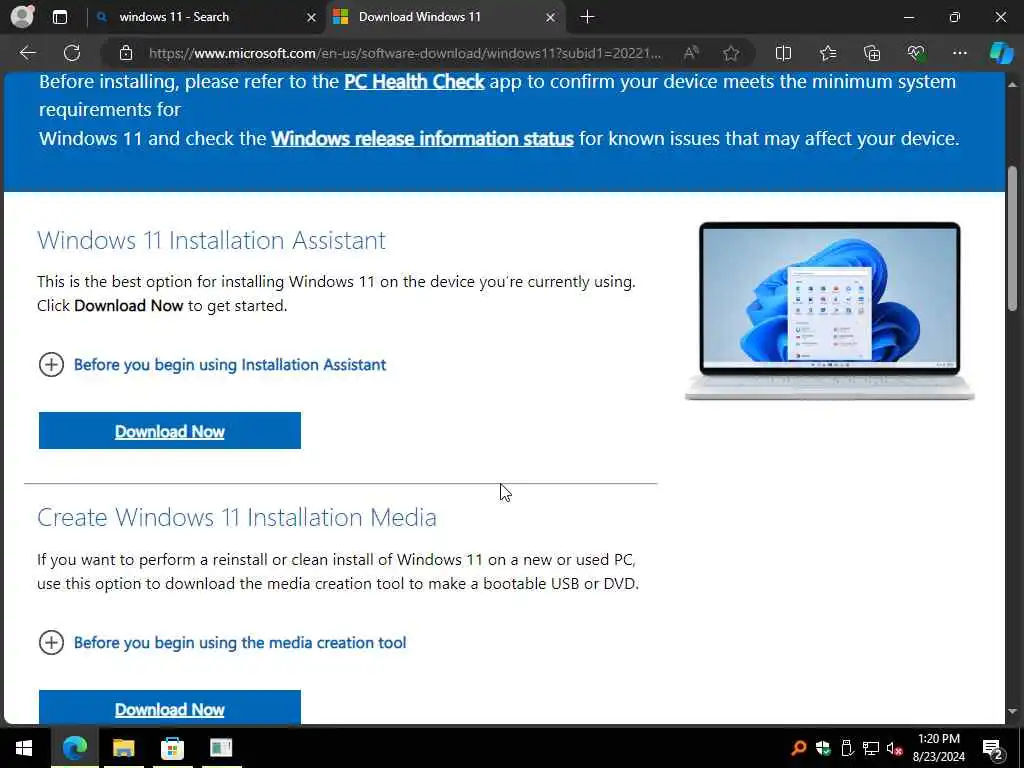Click the Windows 11 laptop image

click(x=829, y=311)
